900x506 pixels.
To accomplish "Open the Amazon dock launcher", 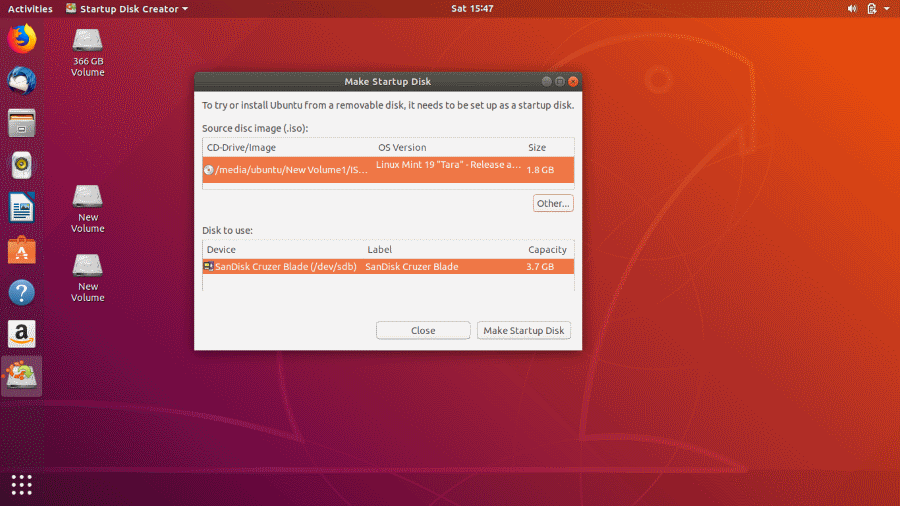I will coord(22,334).
